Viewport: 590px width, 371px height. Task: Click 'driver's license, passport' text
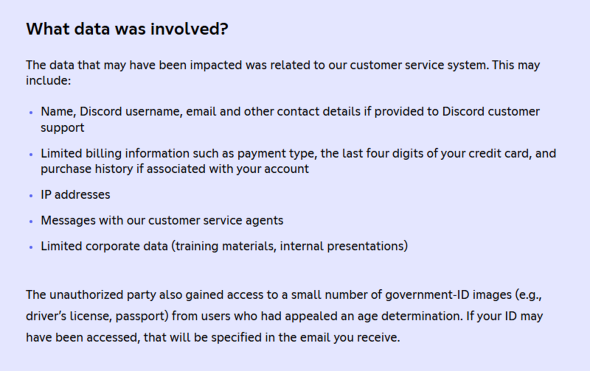click(97, 316)
